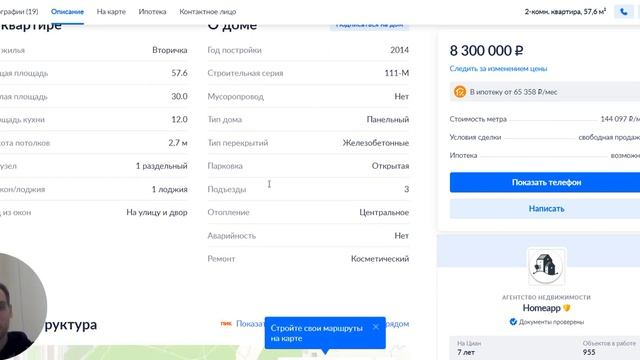Click the living area value 30.0
Screen dimensions: 640x360
click(x=179, y=96)
